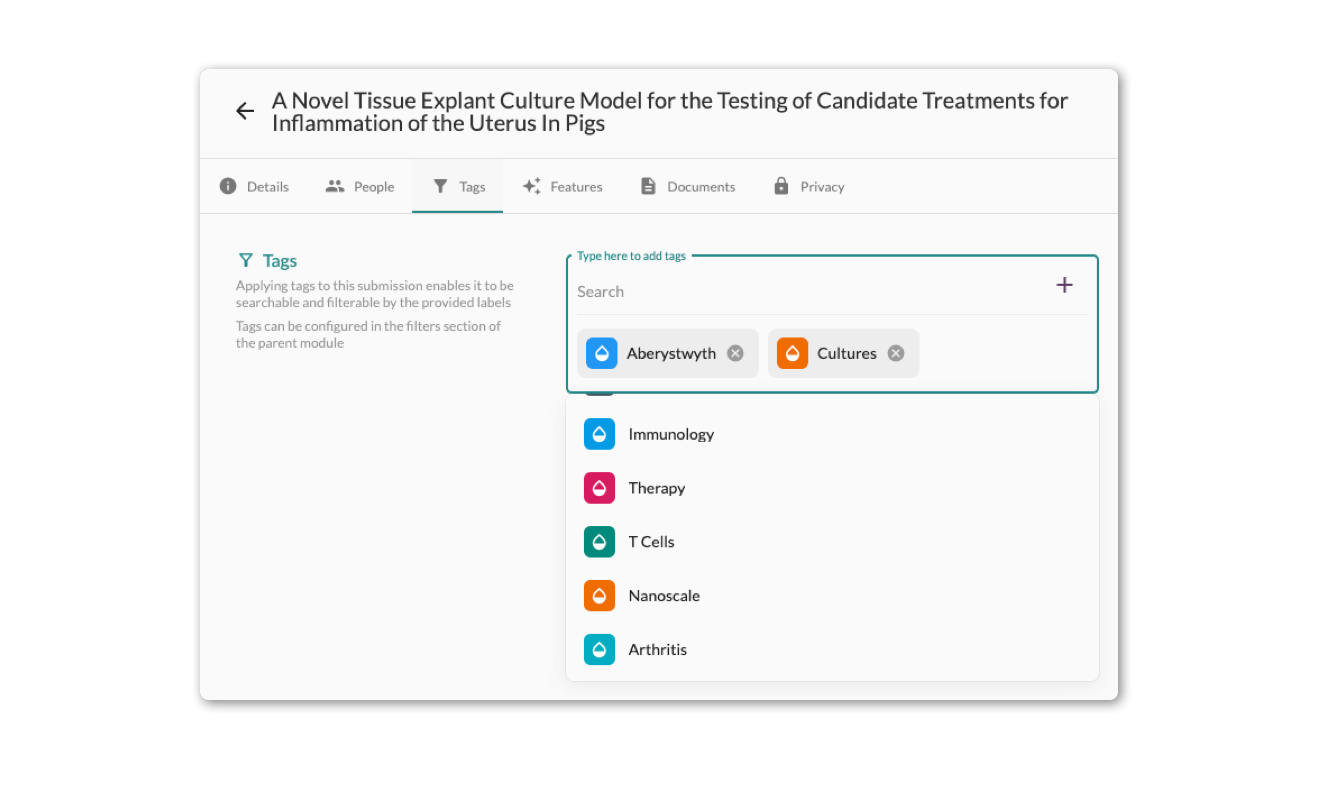The width and height of the screenshot is (1319, 804).
Task: Select the Arthritis tag option
Action: [x=658, y=650]
